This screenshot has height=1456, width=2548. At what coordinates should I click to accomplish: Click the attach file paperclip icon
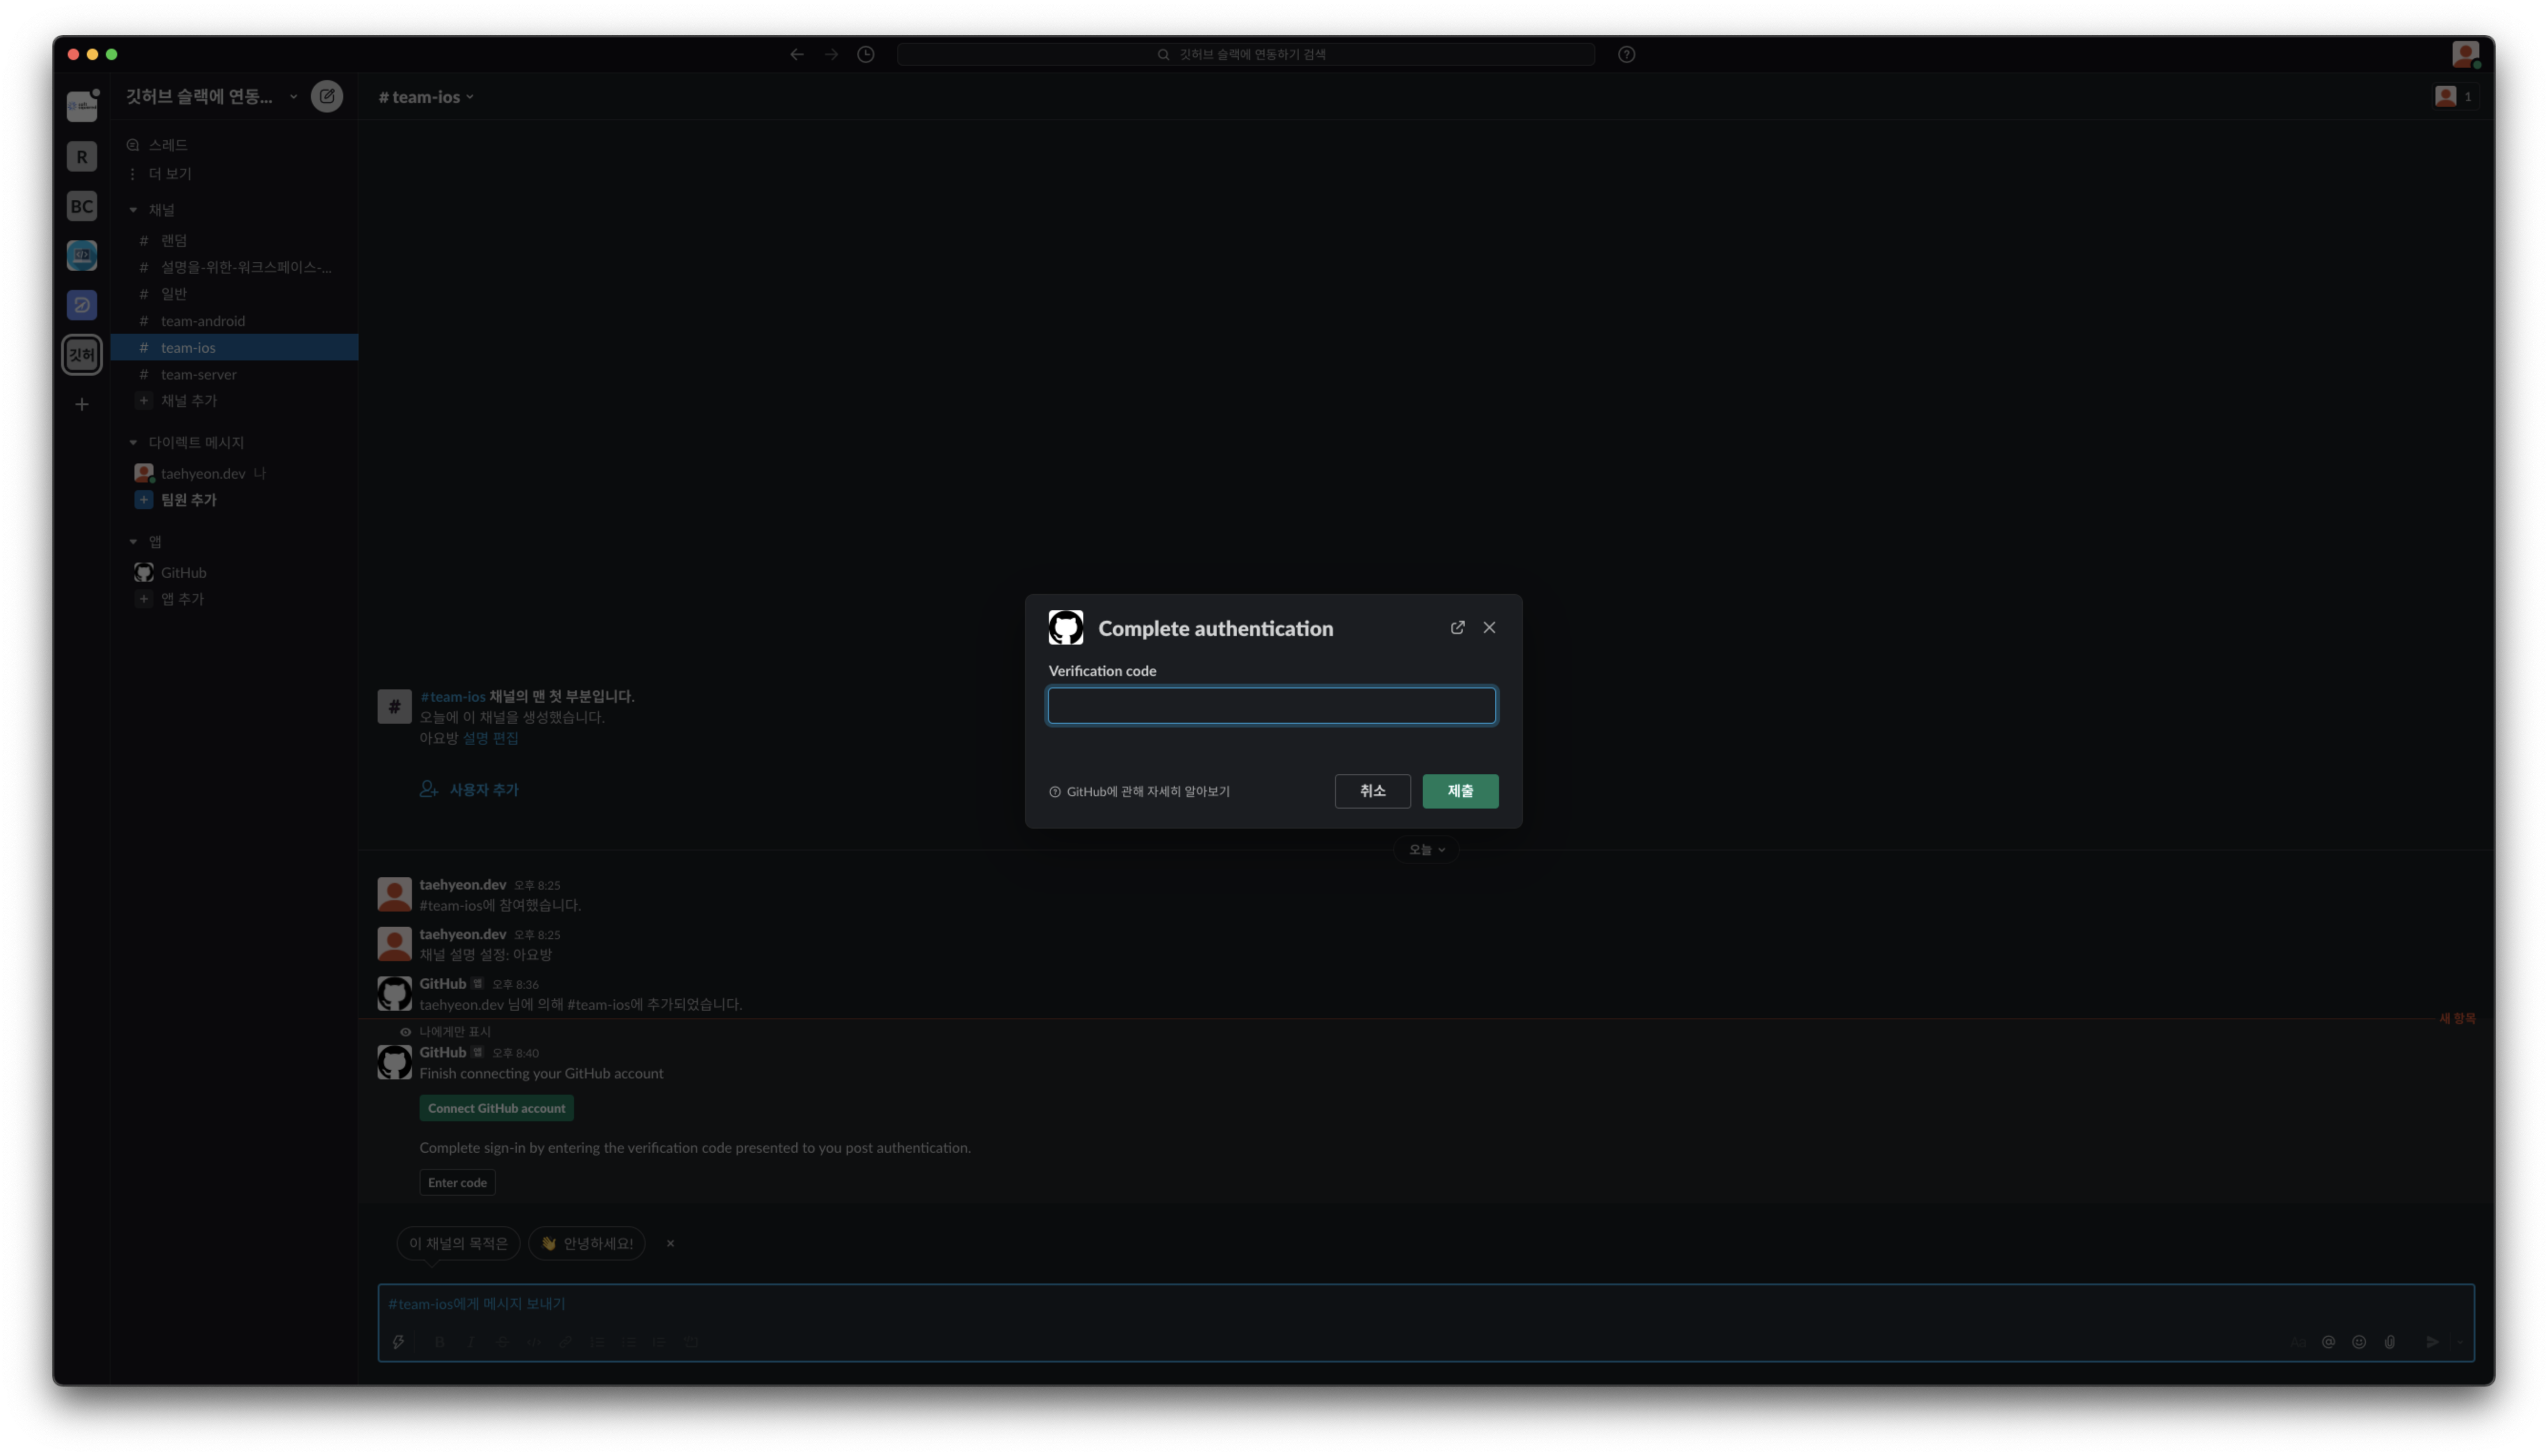2389,1342
